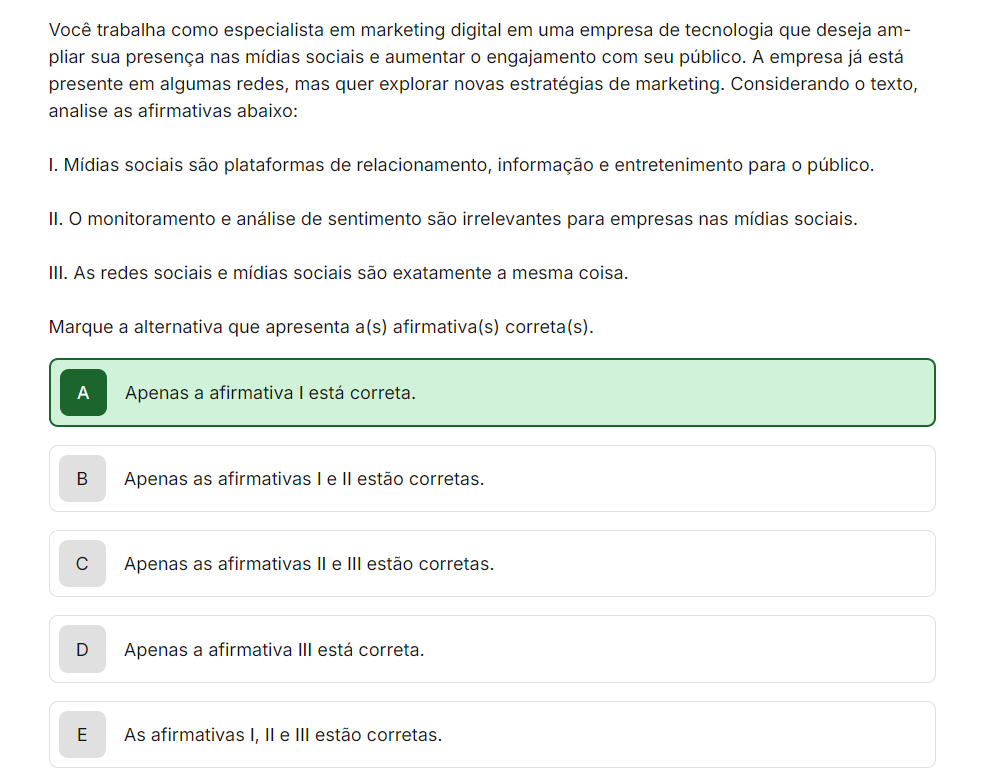984x778 pixels.
Task: Pick the letter D badge
Action: (82, 650)
